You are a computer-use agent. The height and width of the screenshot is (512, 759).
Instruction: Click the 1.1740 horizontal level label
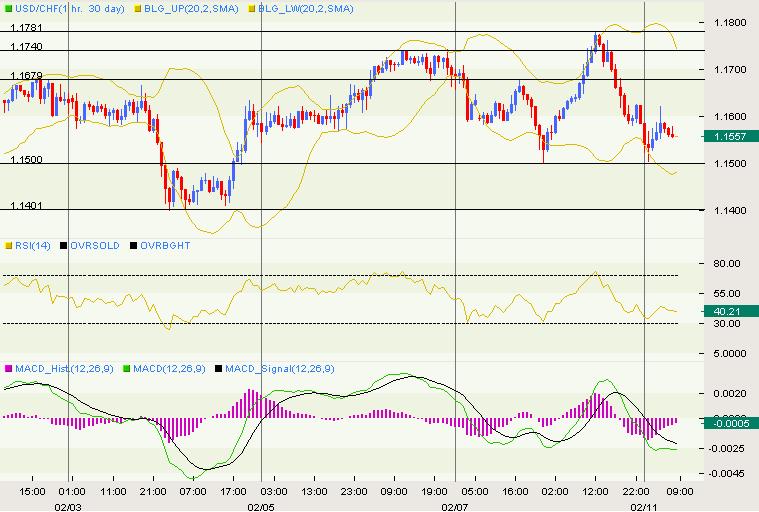[x=27, y=46]
